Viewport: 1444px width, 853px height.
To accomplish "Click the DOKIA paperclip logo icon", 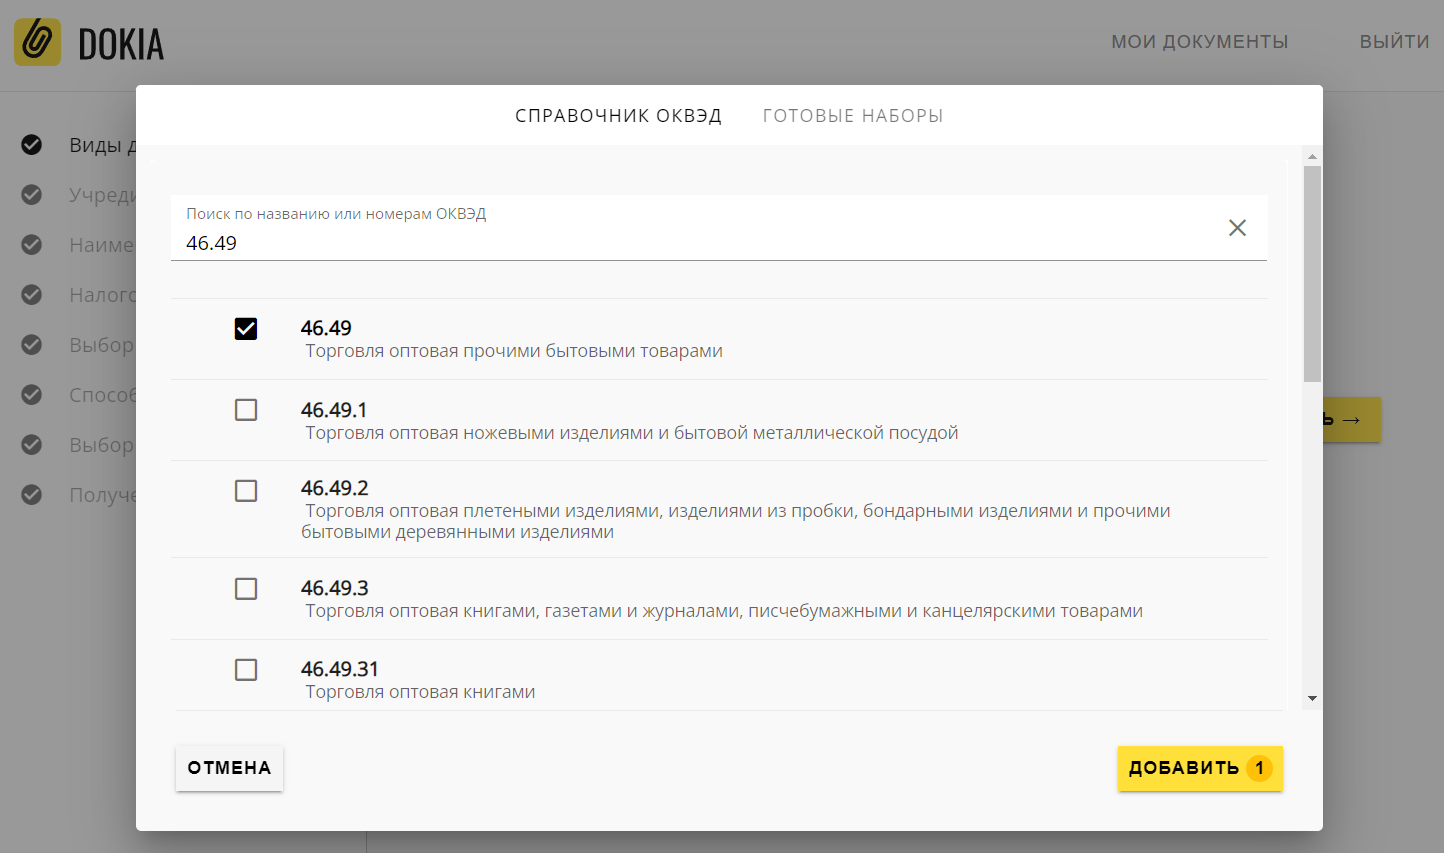I will pyautogui.click(x=38, y=42).
